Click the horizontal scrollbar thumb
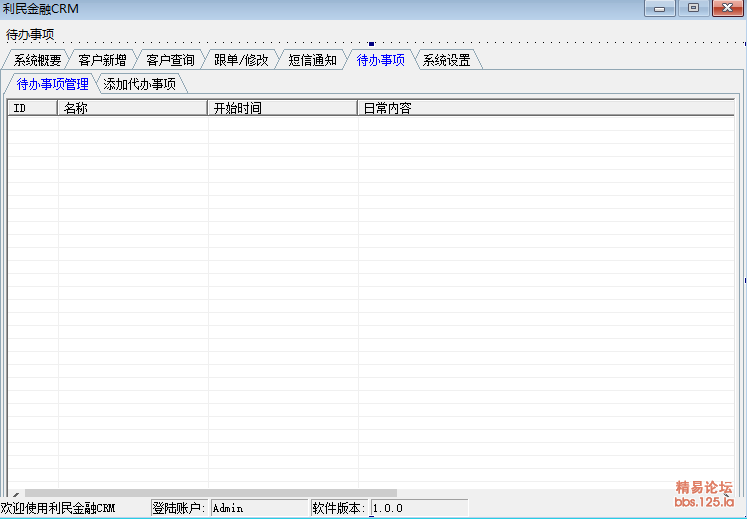This screenshot has width=747, height=519. click(x=211, y=493)
